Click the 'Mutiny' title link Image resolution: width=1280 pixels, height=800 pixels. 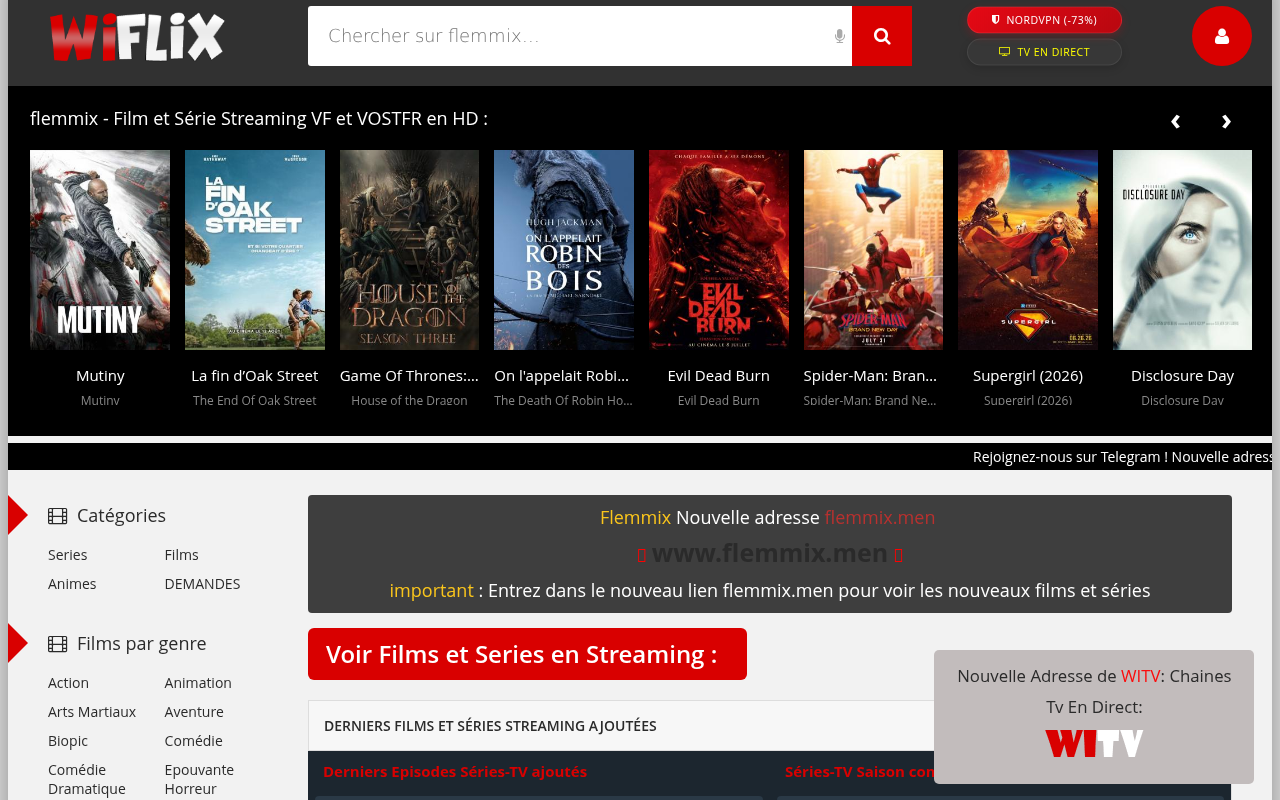click(x=100, y=376)
